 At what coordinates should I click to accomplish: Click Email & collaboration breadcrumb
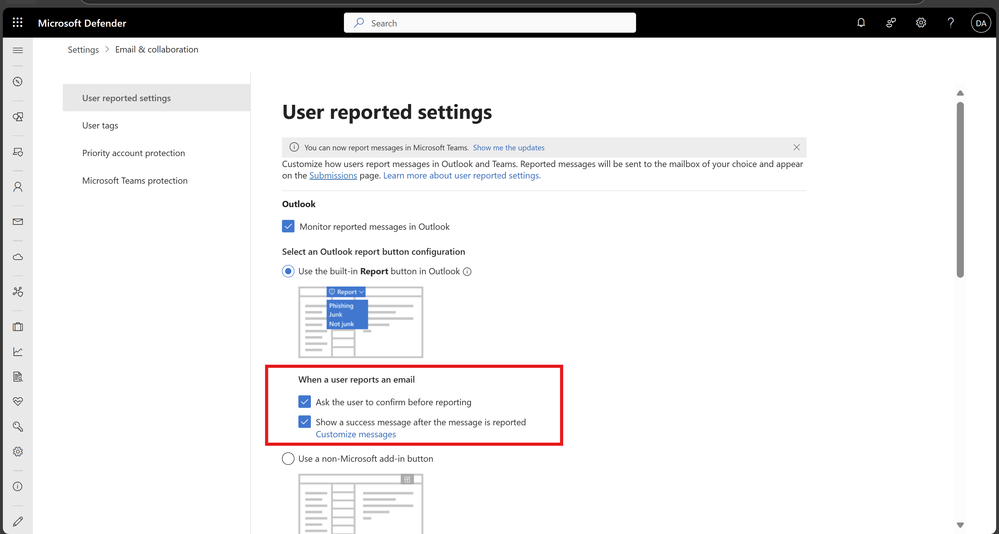pyautogui.click(x=157, y=50)
